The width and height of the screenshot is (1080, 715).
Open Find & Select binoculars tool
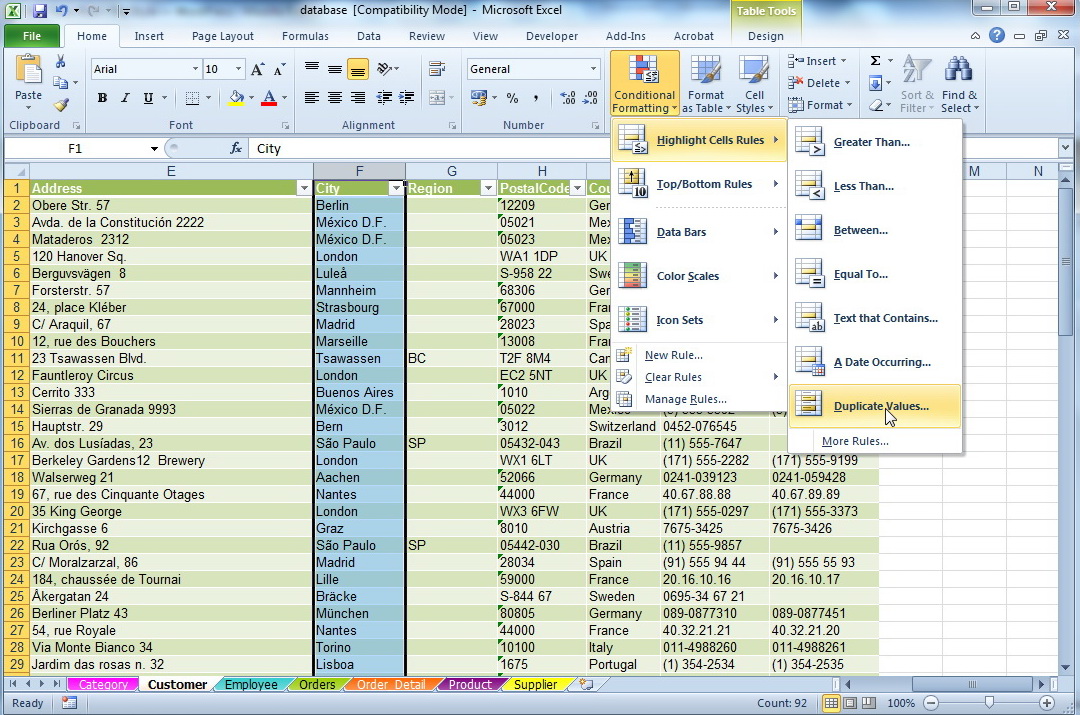pyautogui.click(x=959, y=84)
